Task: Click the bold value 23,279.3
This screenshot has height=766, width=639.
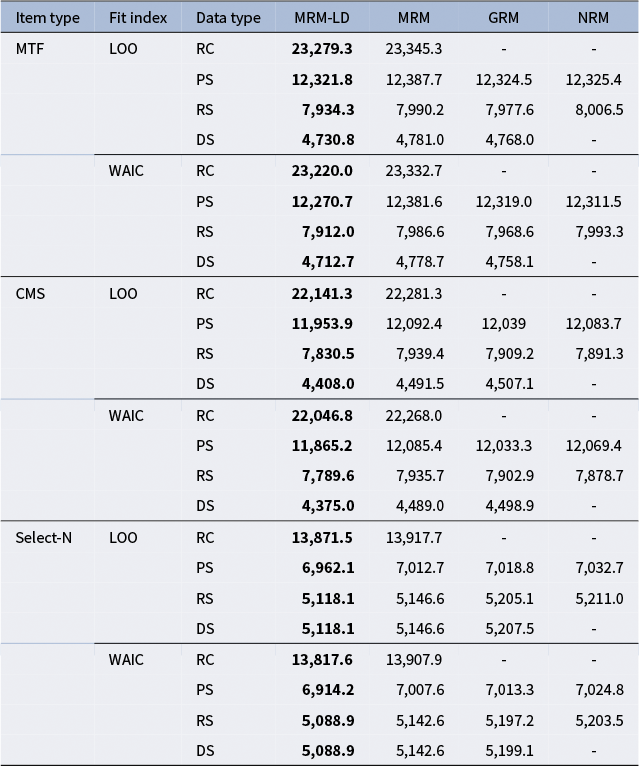Action: (x=322, y=48)
